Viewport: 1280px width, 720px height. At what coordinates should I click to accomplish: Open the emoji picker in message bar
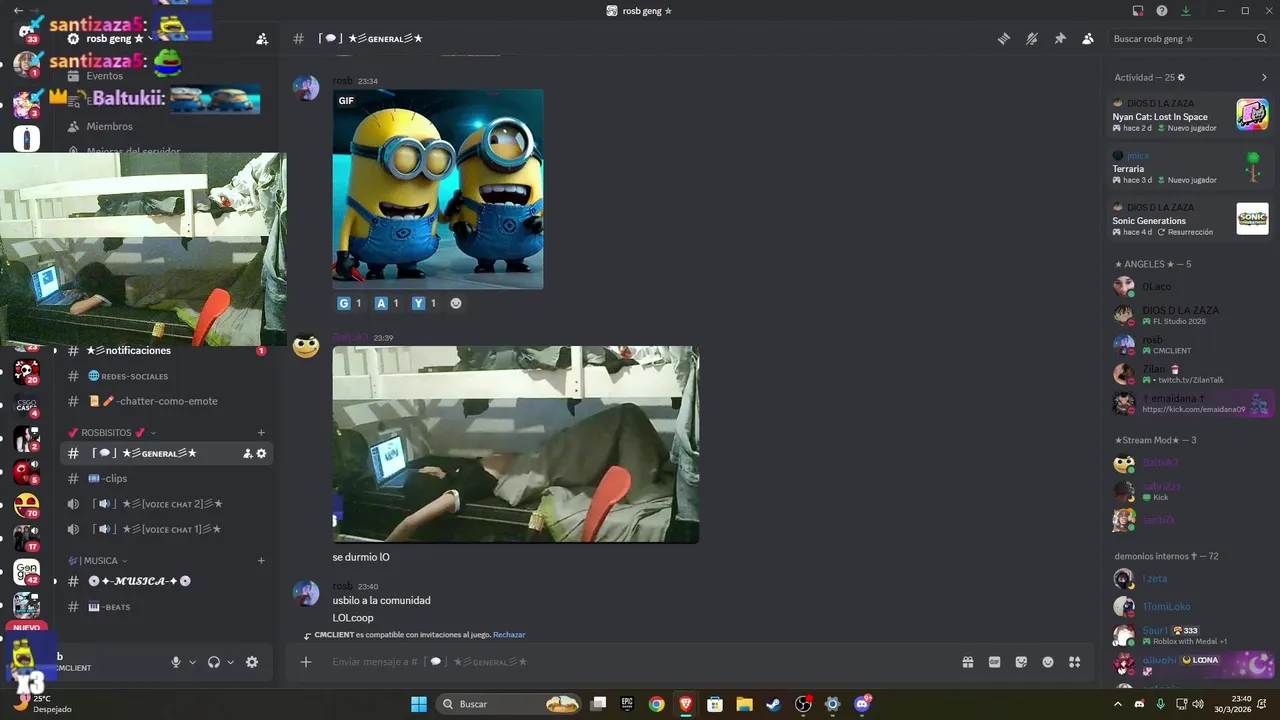tap(1048, 662)
